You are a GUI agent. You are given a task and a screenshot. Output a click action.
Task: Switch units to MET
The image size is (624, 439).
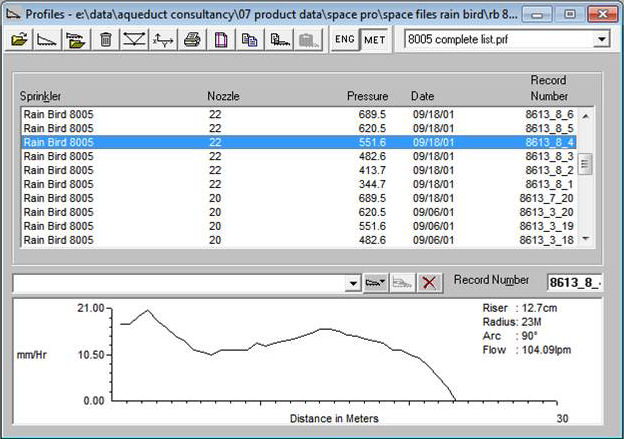point(374,39)
